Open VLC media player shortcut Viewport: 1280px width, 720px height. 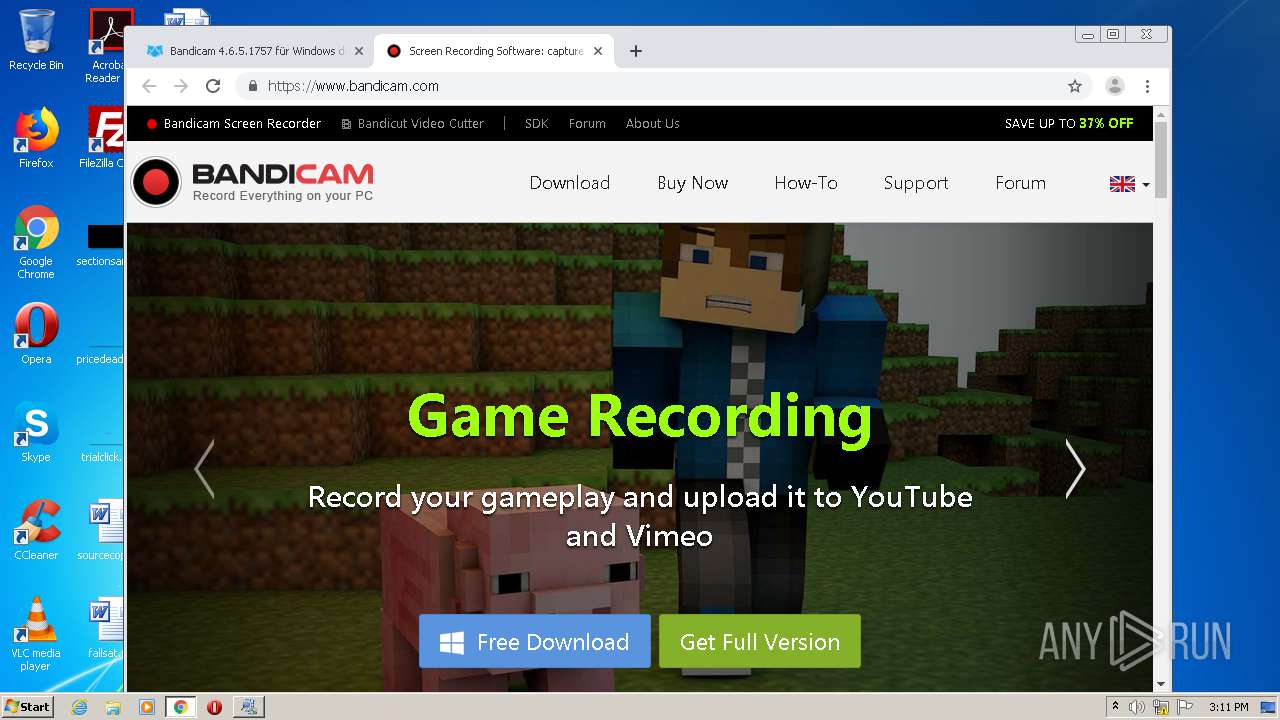point(36,634)
